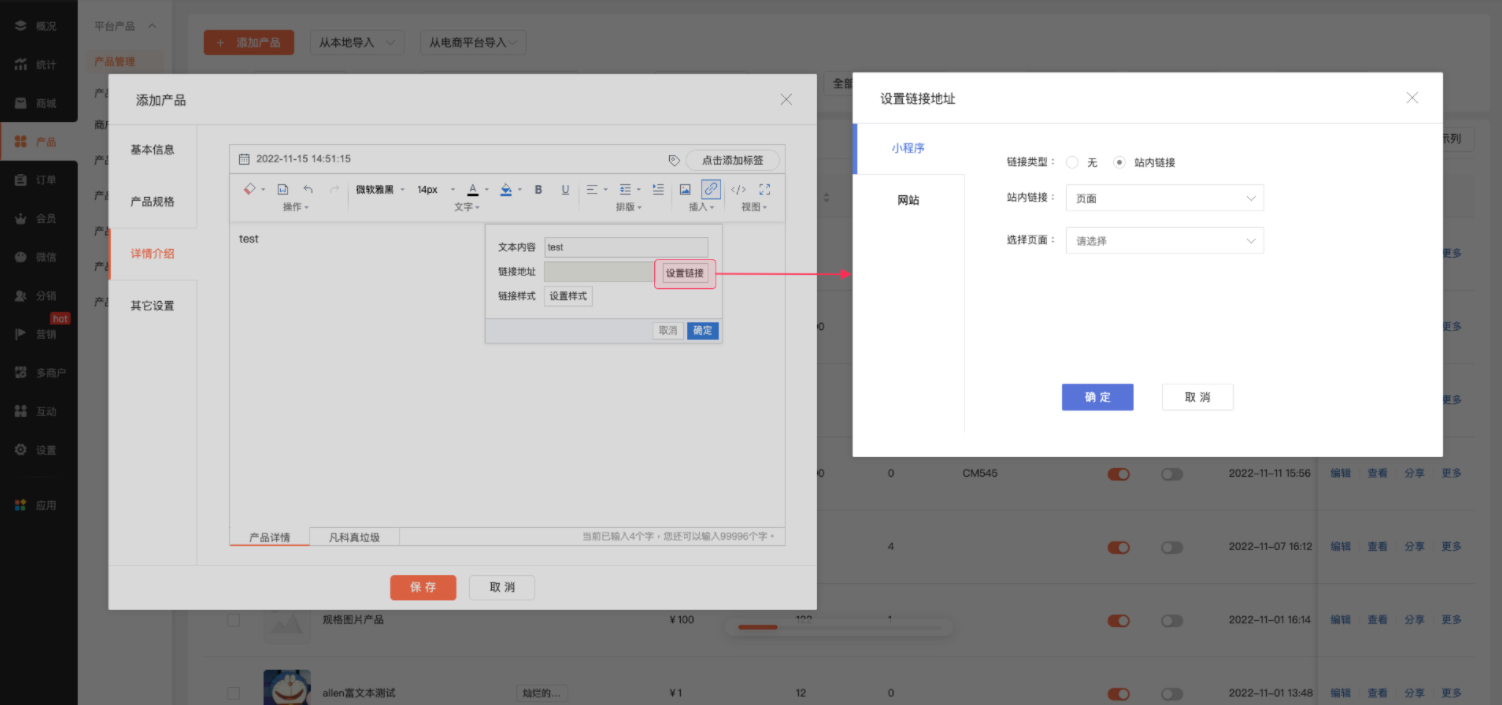
Task: Open 会员 members in the left sidebar
Action: click(x=38, y=218)
